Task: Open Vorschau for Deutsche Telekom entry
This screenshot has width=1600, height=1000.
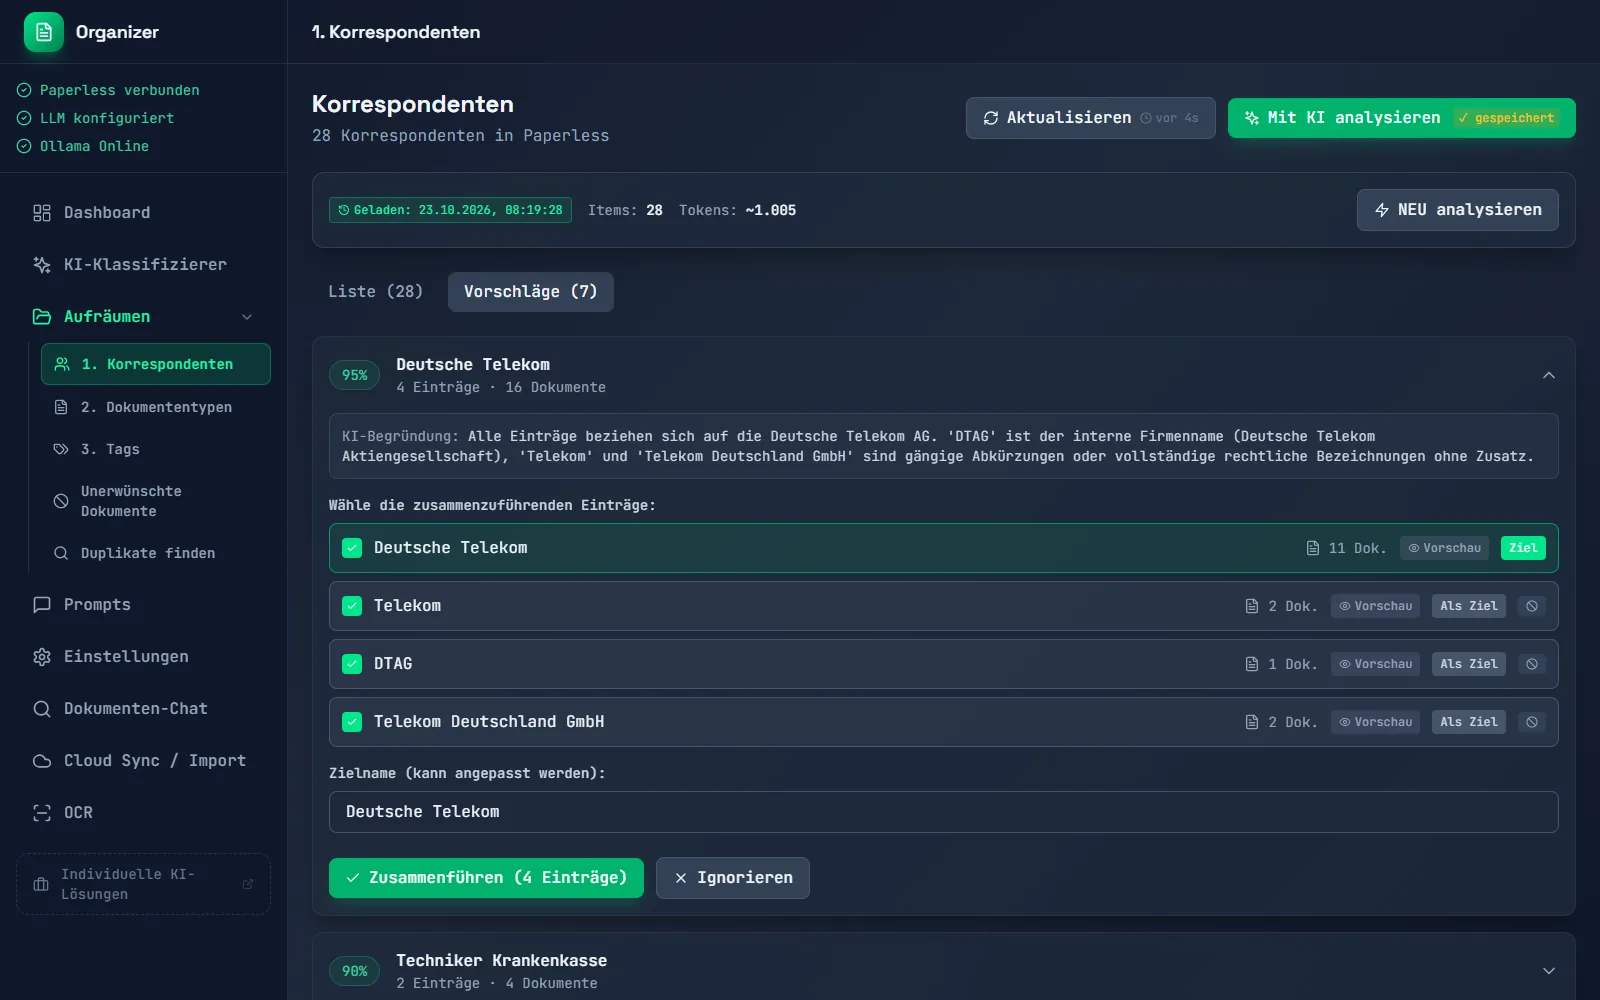Action: 1444,548
